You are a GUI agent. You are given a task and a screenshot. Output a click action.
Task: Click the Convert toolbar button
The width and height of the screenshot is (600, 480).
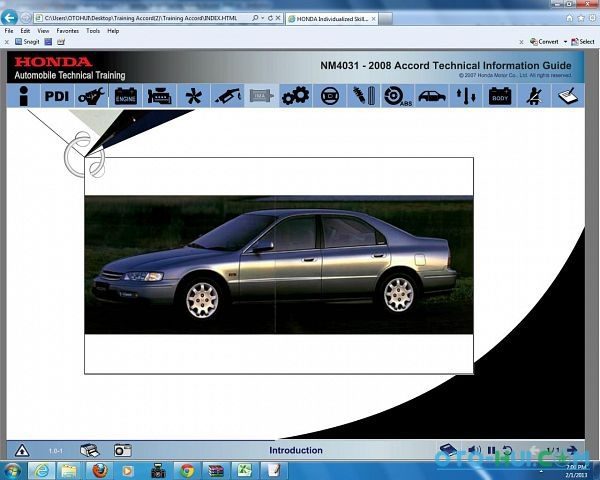coord(544,42)
